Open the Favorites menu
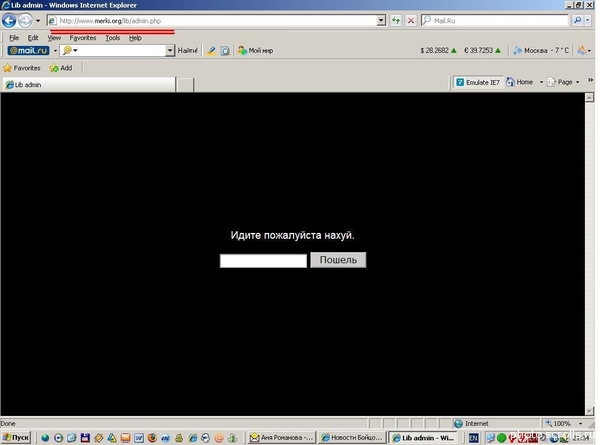 coord(83,38)
